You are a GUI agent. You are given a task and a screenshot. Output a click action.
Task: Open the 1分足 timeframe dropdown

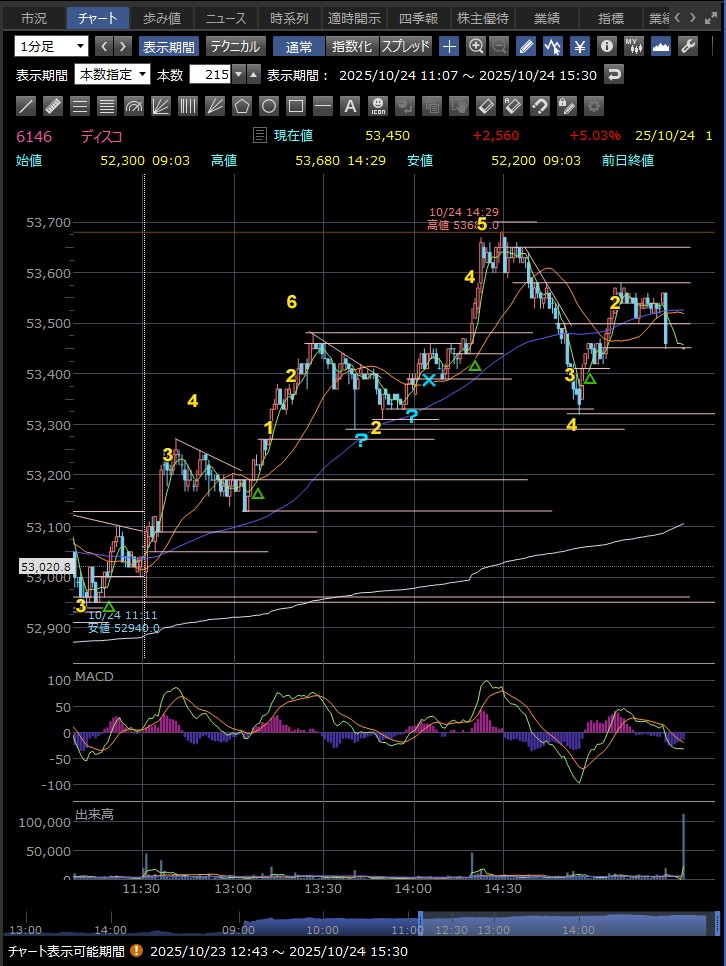pos(51,46)
